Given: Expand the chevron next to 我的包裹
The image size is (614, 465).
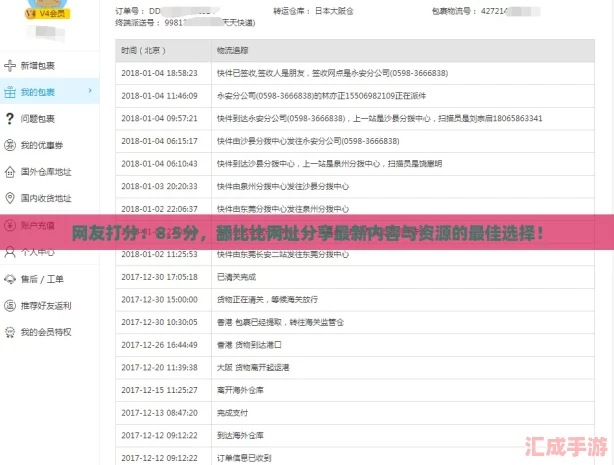Looking at the screenshot, I should (90, 91).
